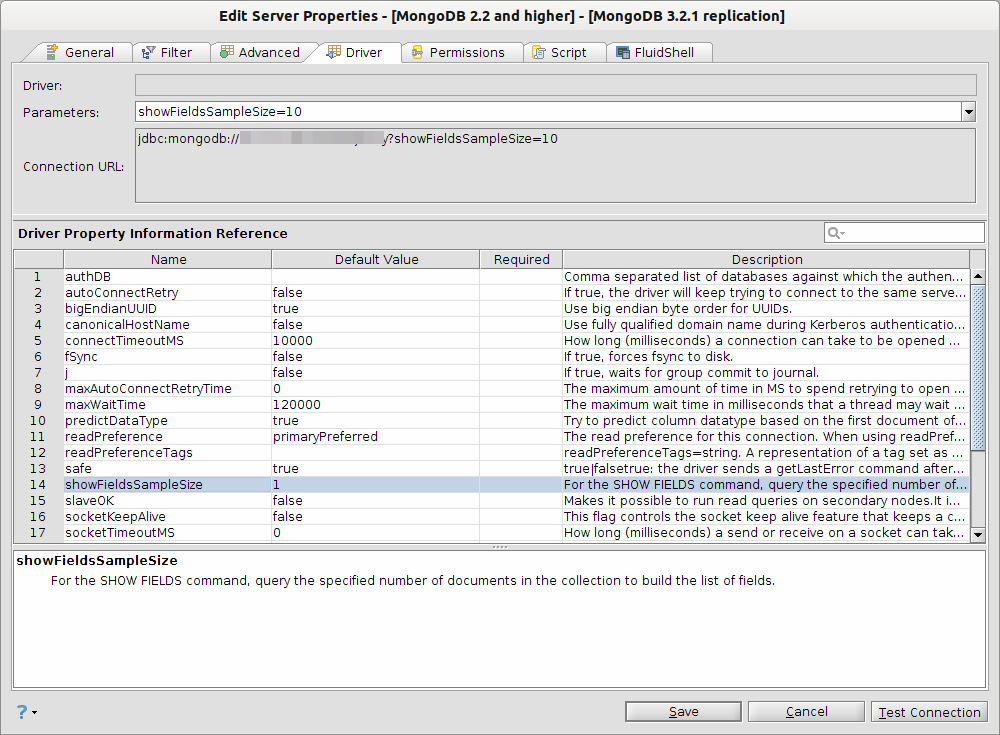Select the canonicalHostName property
1000x735 pixels.
tap(491, 324)
